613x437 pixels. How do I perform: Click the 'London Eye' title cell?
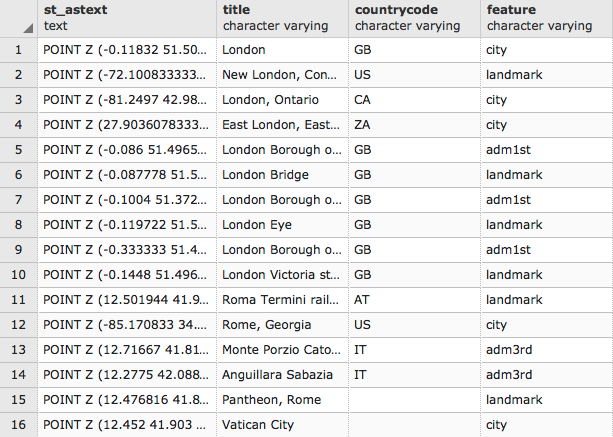(x=282, y=224)
